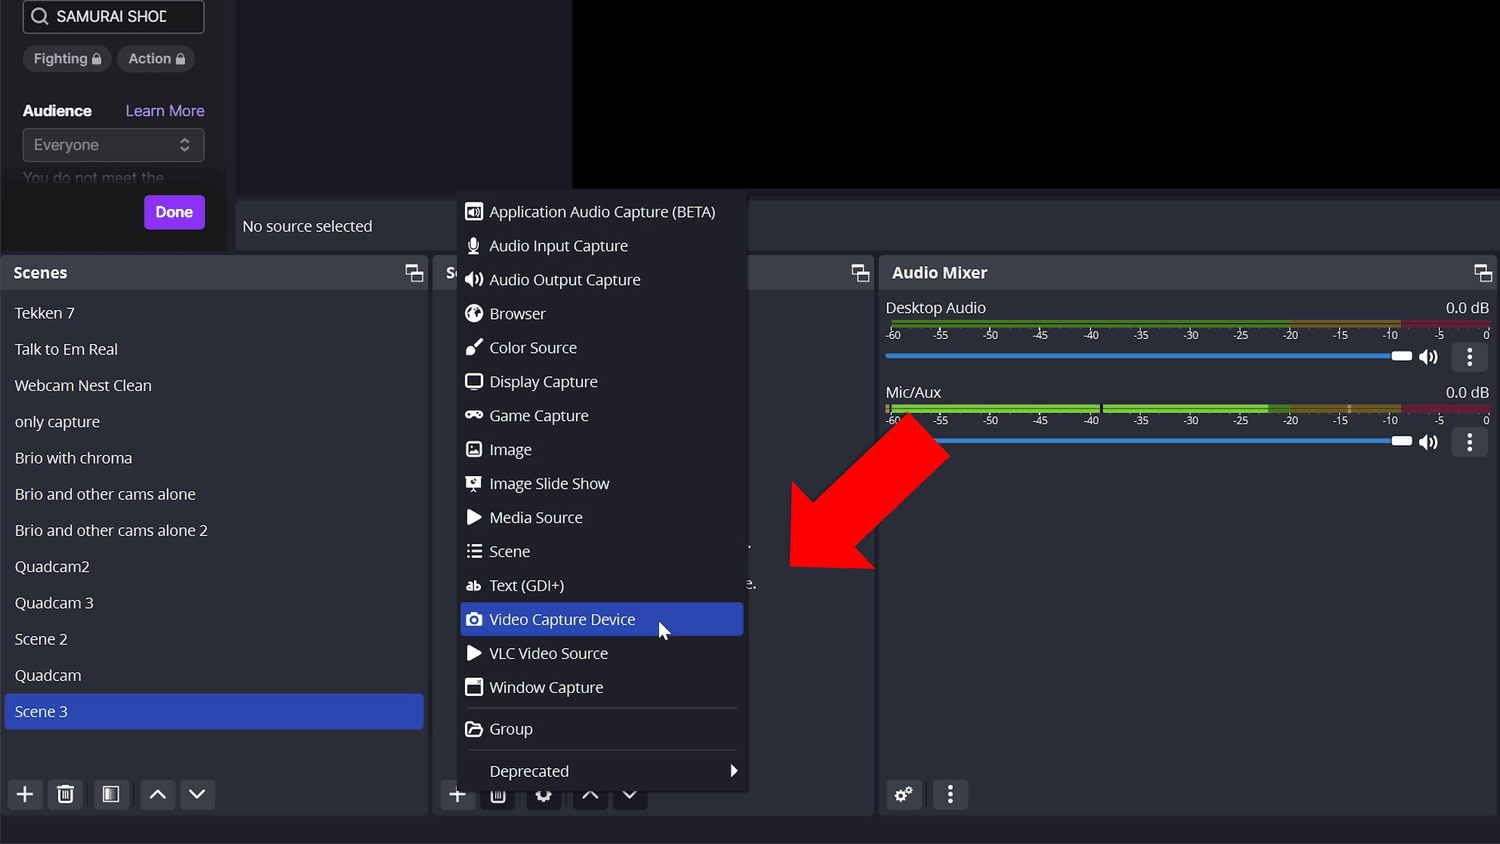The height and width of the screenshot is (844, 1500).
Task: Click the Done button
Action: point(173,212)
